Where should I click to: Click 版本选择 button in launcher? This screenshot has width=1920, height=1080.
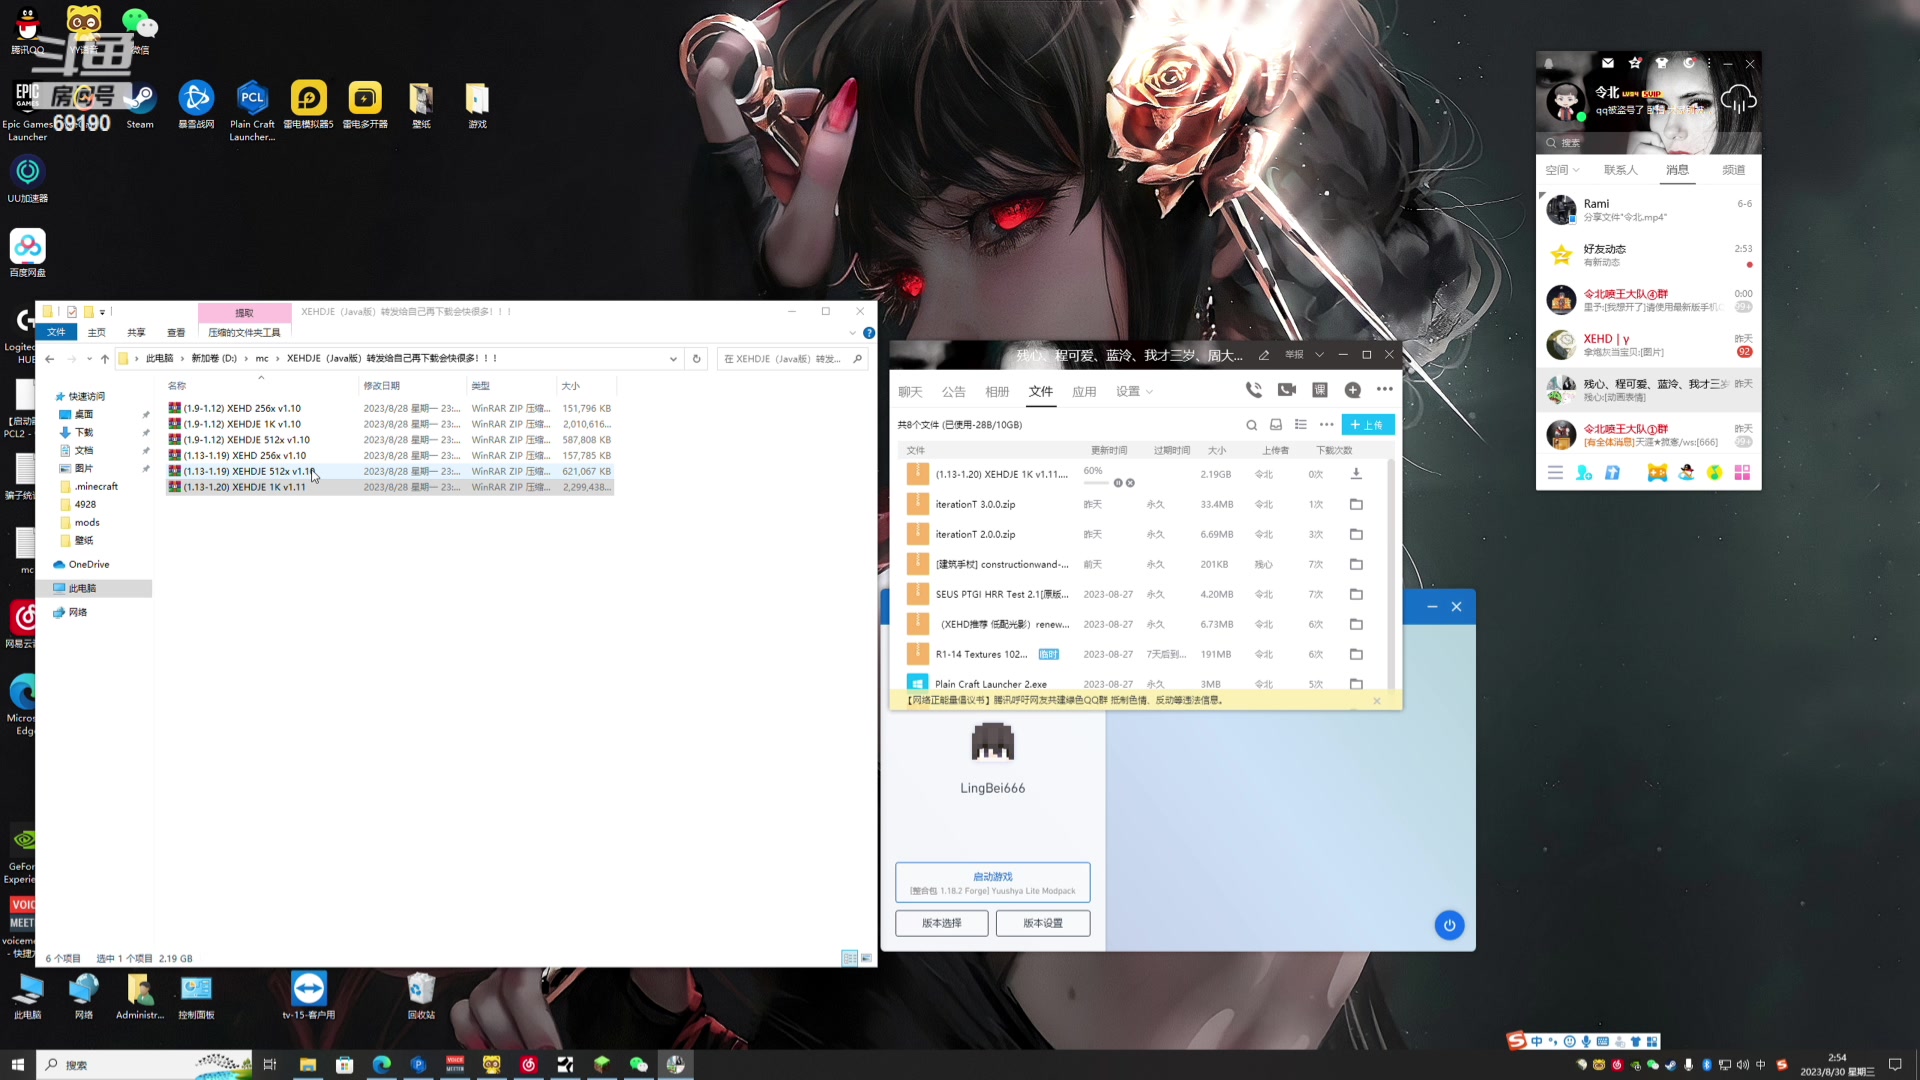[941, 924]
